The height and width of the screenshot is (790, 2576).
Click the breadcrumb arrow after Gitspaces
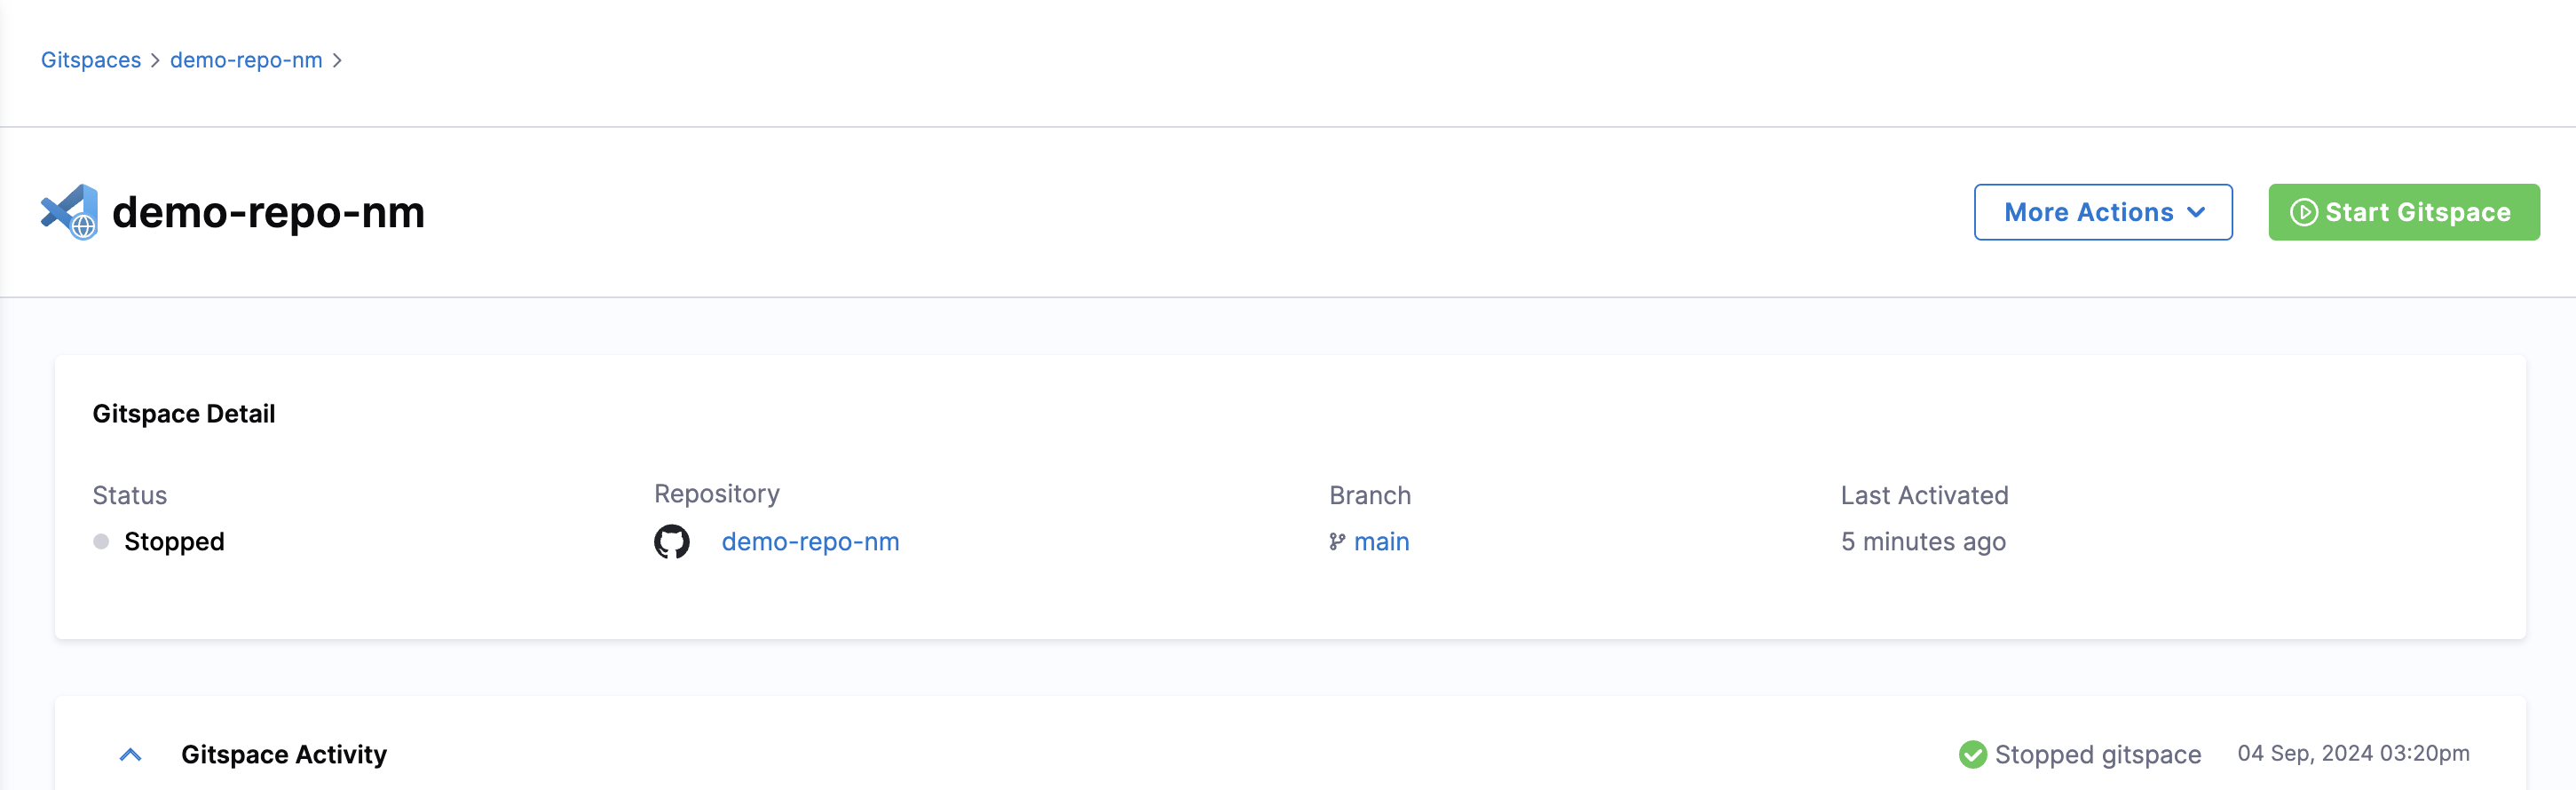point(155,60)
